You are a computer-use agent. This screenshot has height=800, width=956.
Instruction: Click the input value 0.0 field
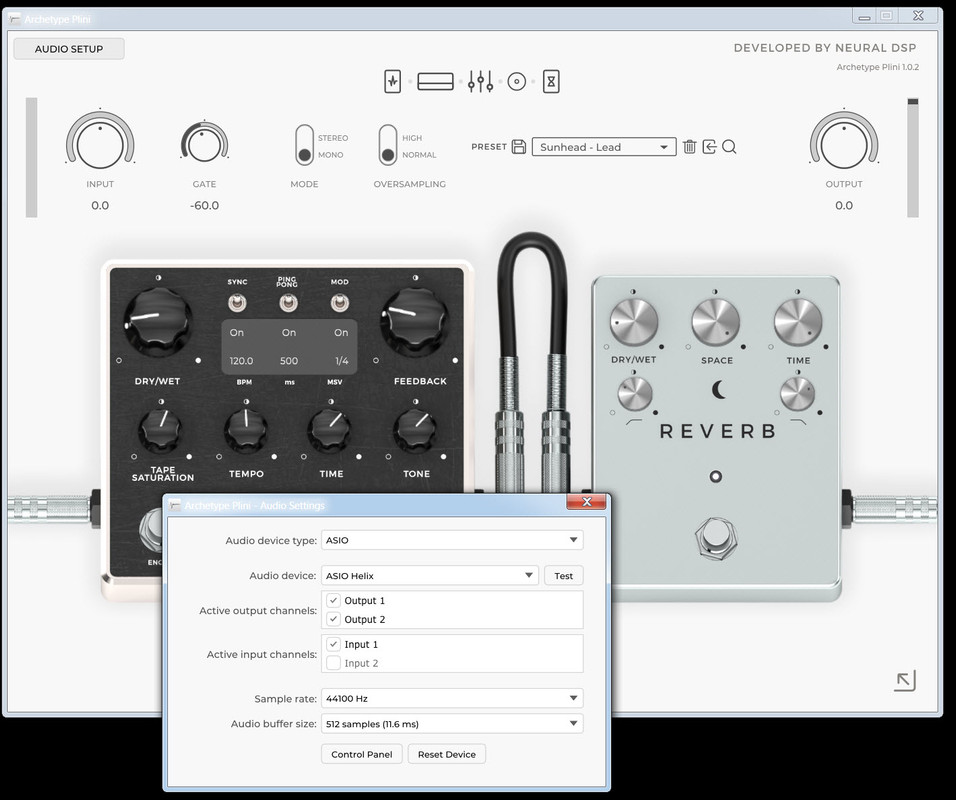(100, 205)
